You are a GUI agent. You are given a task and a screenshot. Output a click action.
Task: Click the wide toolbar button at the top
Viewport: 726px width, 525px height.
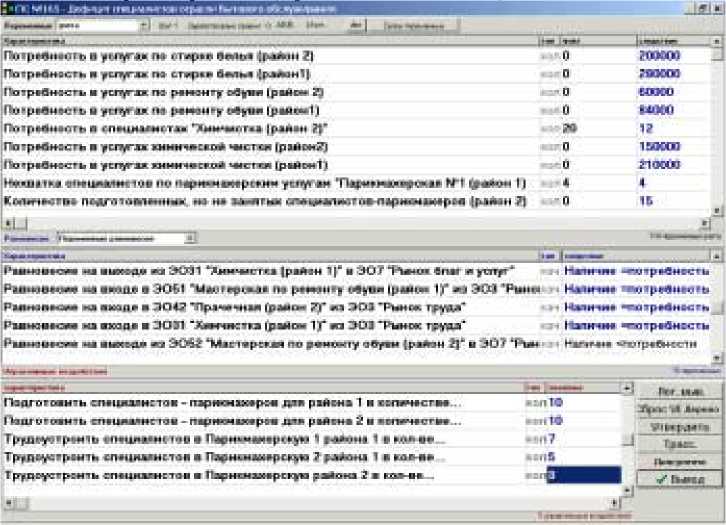coord(413,26)
